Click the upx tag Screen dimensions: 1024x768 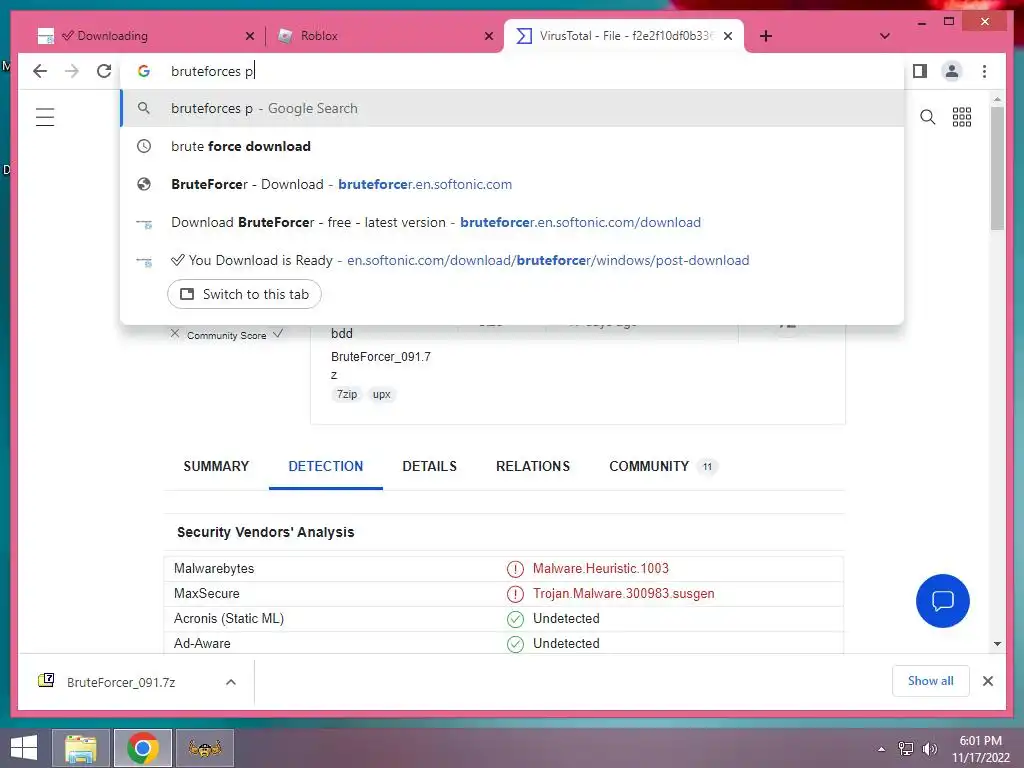click(x=381, y=394)
